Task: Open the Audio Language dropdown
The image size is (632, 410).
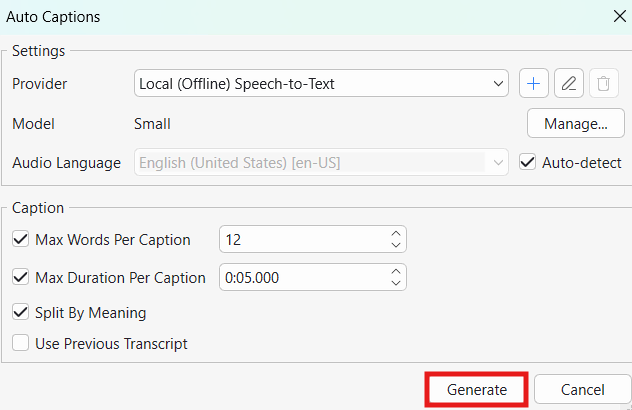Action: [x=321, y=162]
